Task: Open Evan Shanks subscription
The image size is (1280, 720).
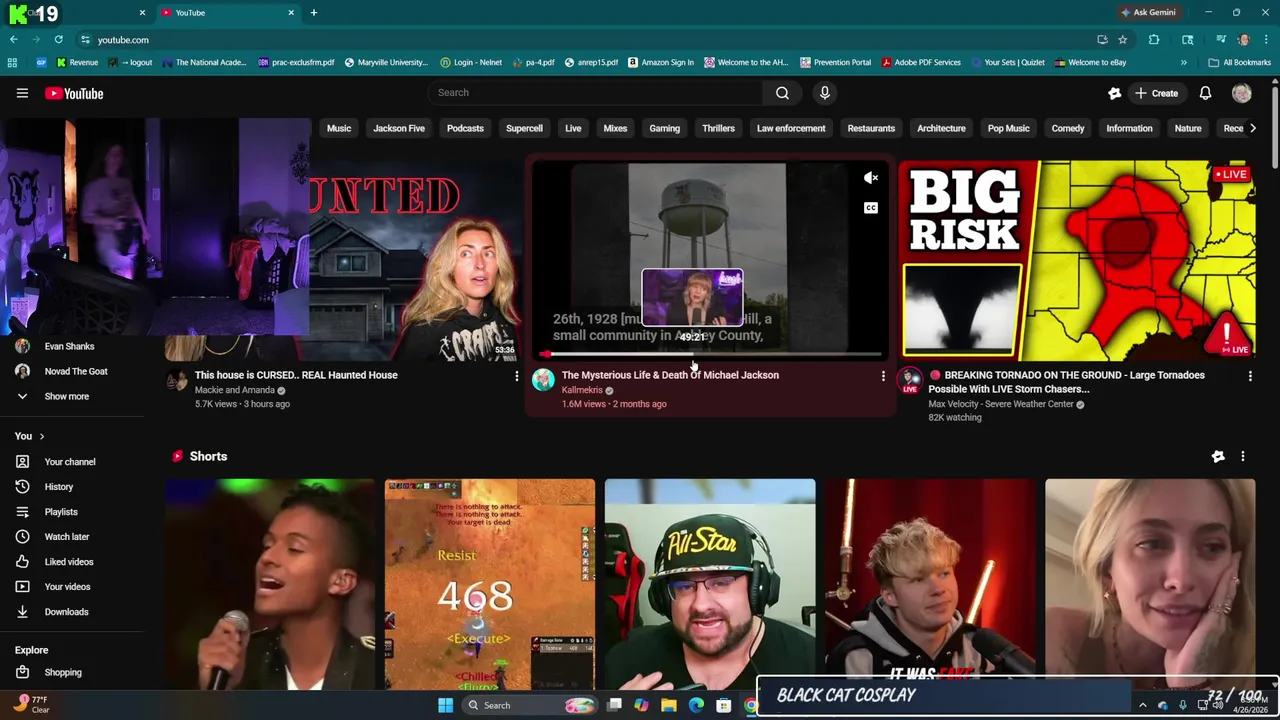Action: tap(70, 346)
